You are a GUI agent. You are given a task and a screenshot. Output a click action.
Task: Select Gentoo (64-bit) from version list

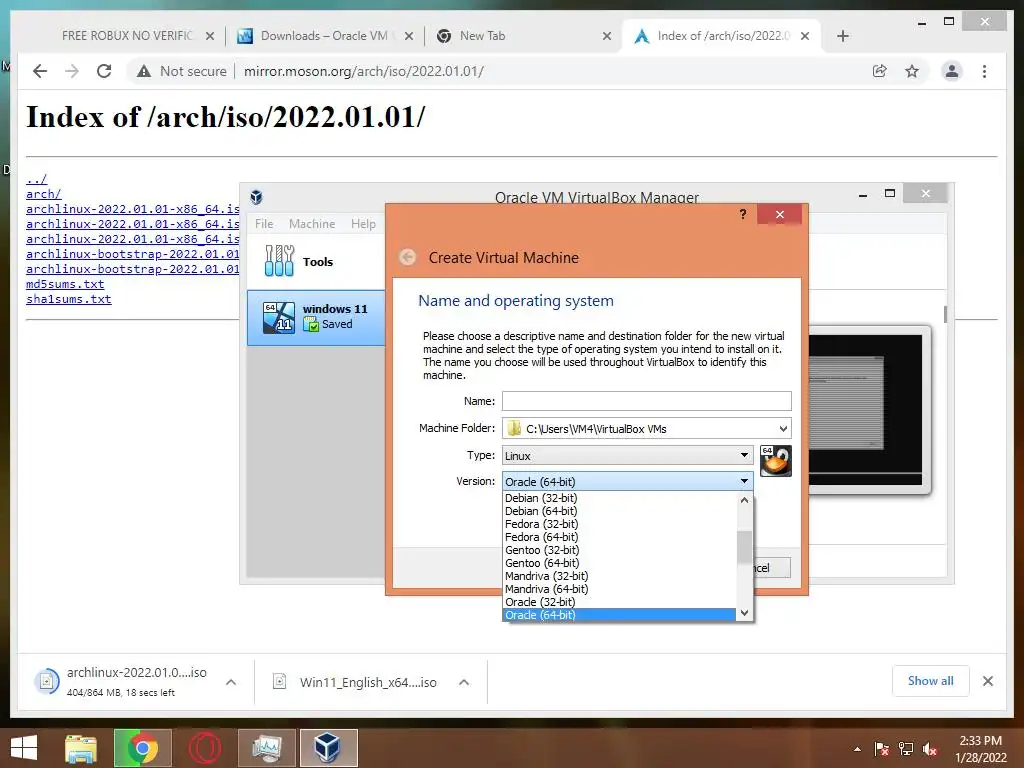click(x=619, y=563)
